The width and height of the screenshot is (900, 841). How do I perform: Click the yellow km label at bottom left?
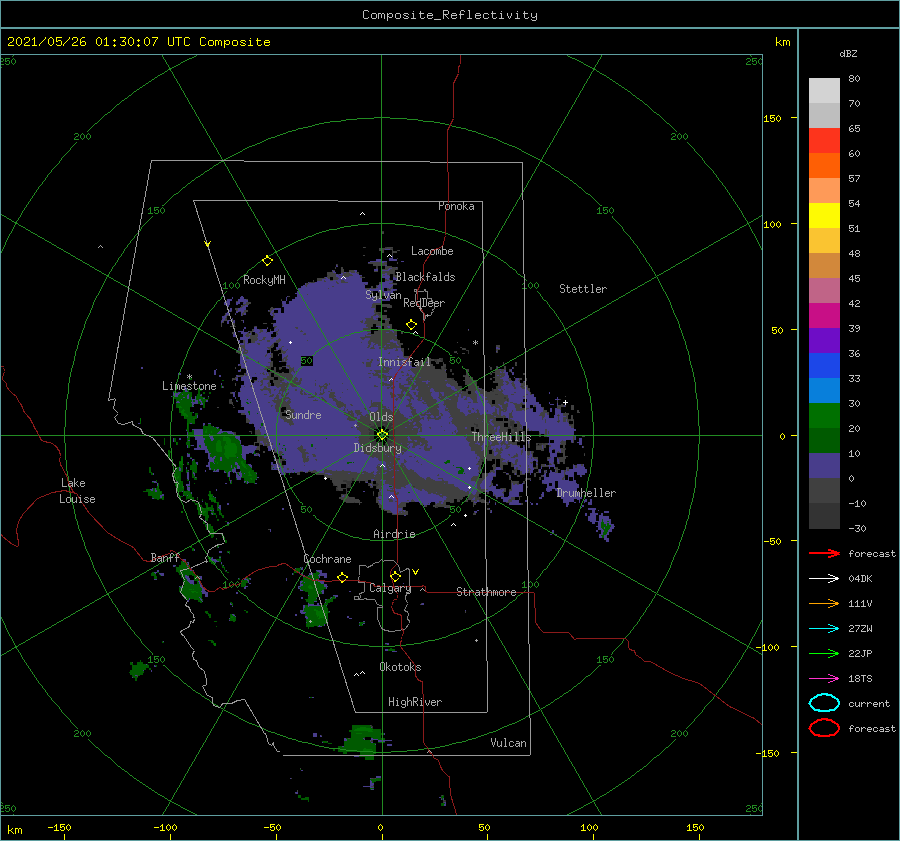point(14,830)
